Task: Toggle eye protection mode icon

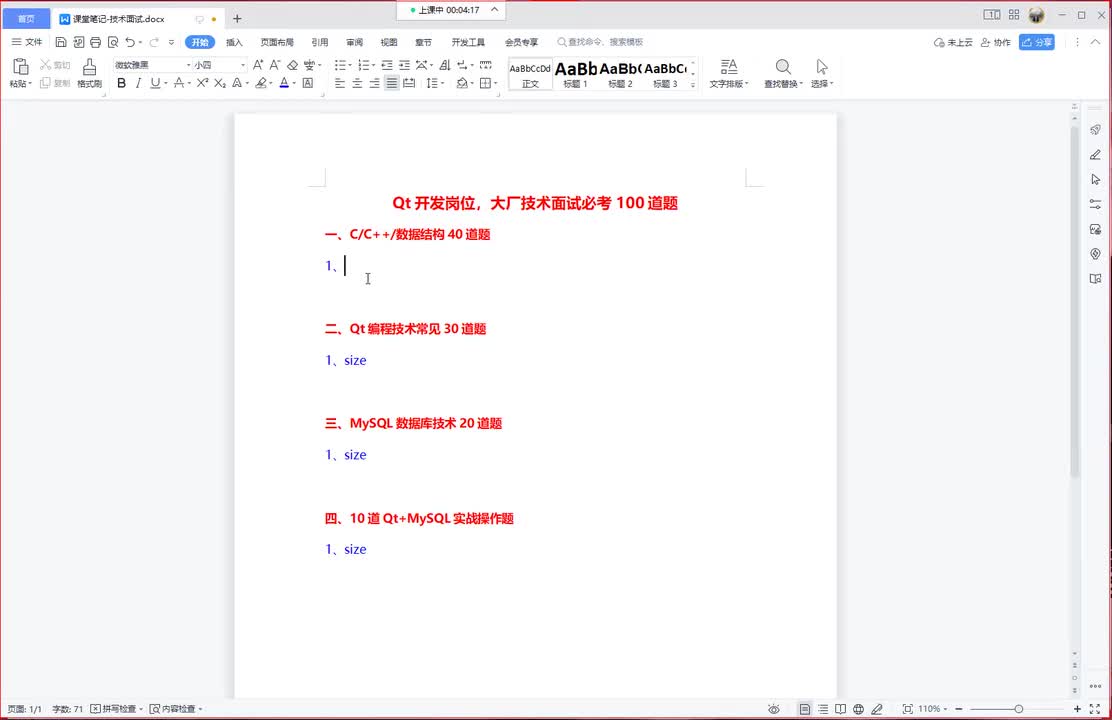Action: [774, 709]
